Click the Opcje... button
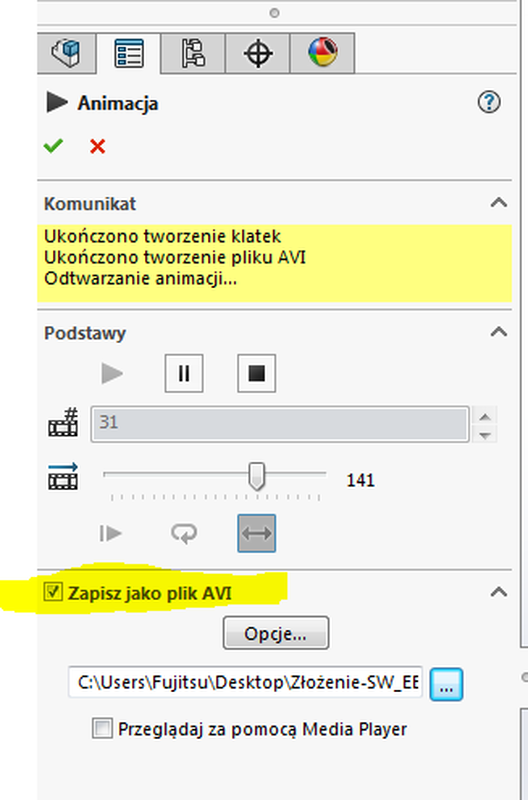 [x=275, y=633]
